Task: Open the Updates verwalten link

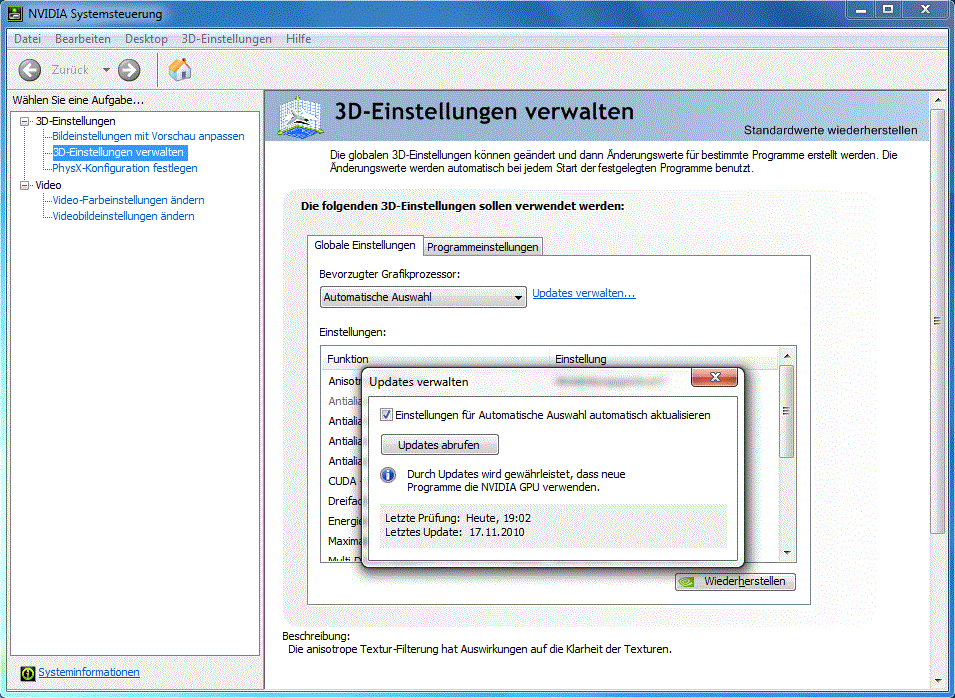Action: coord(583,293)
